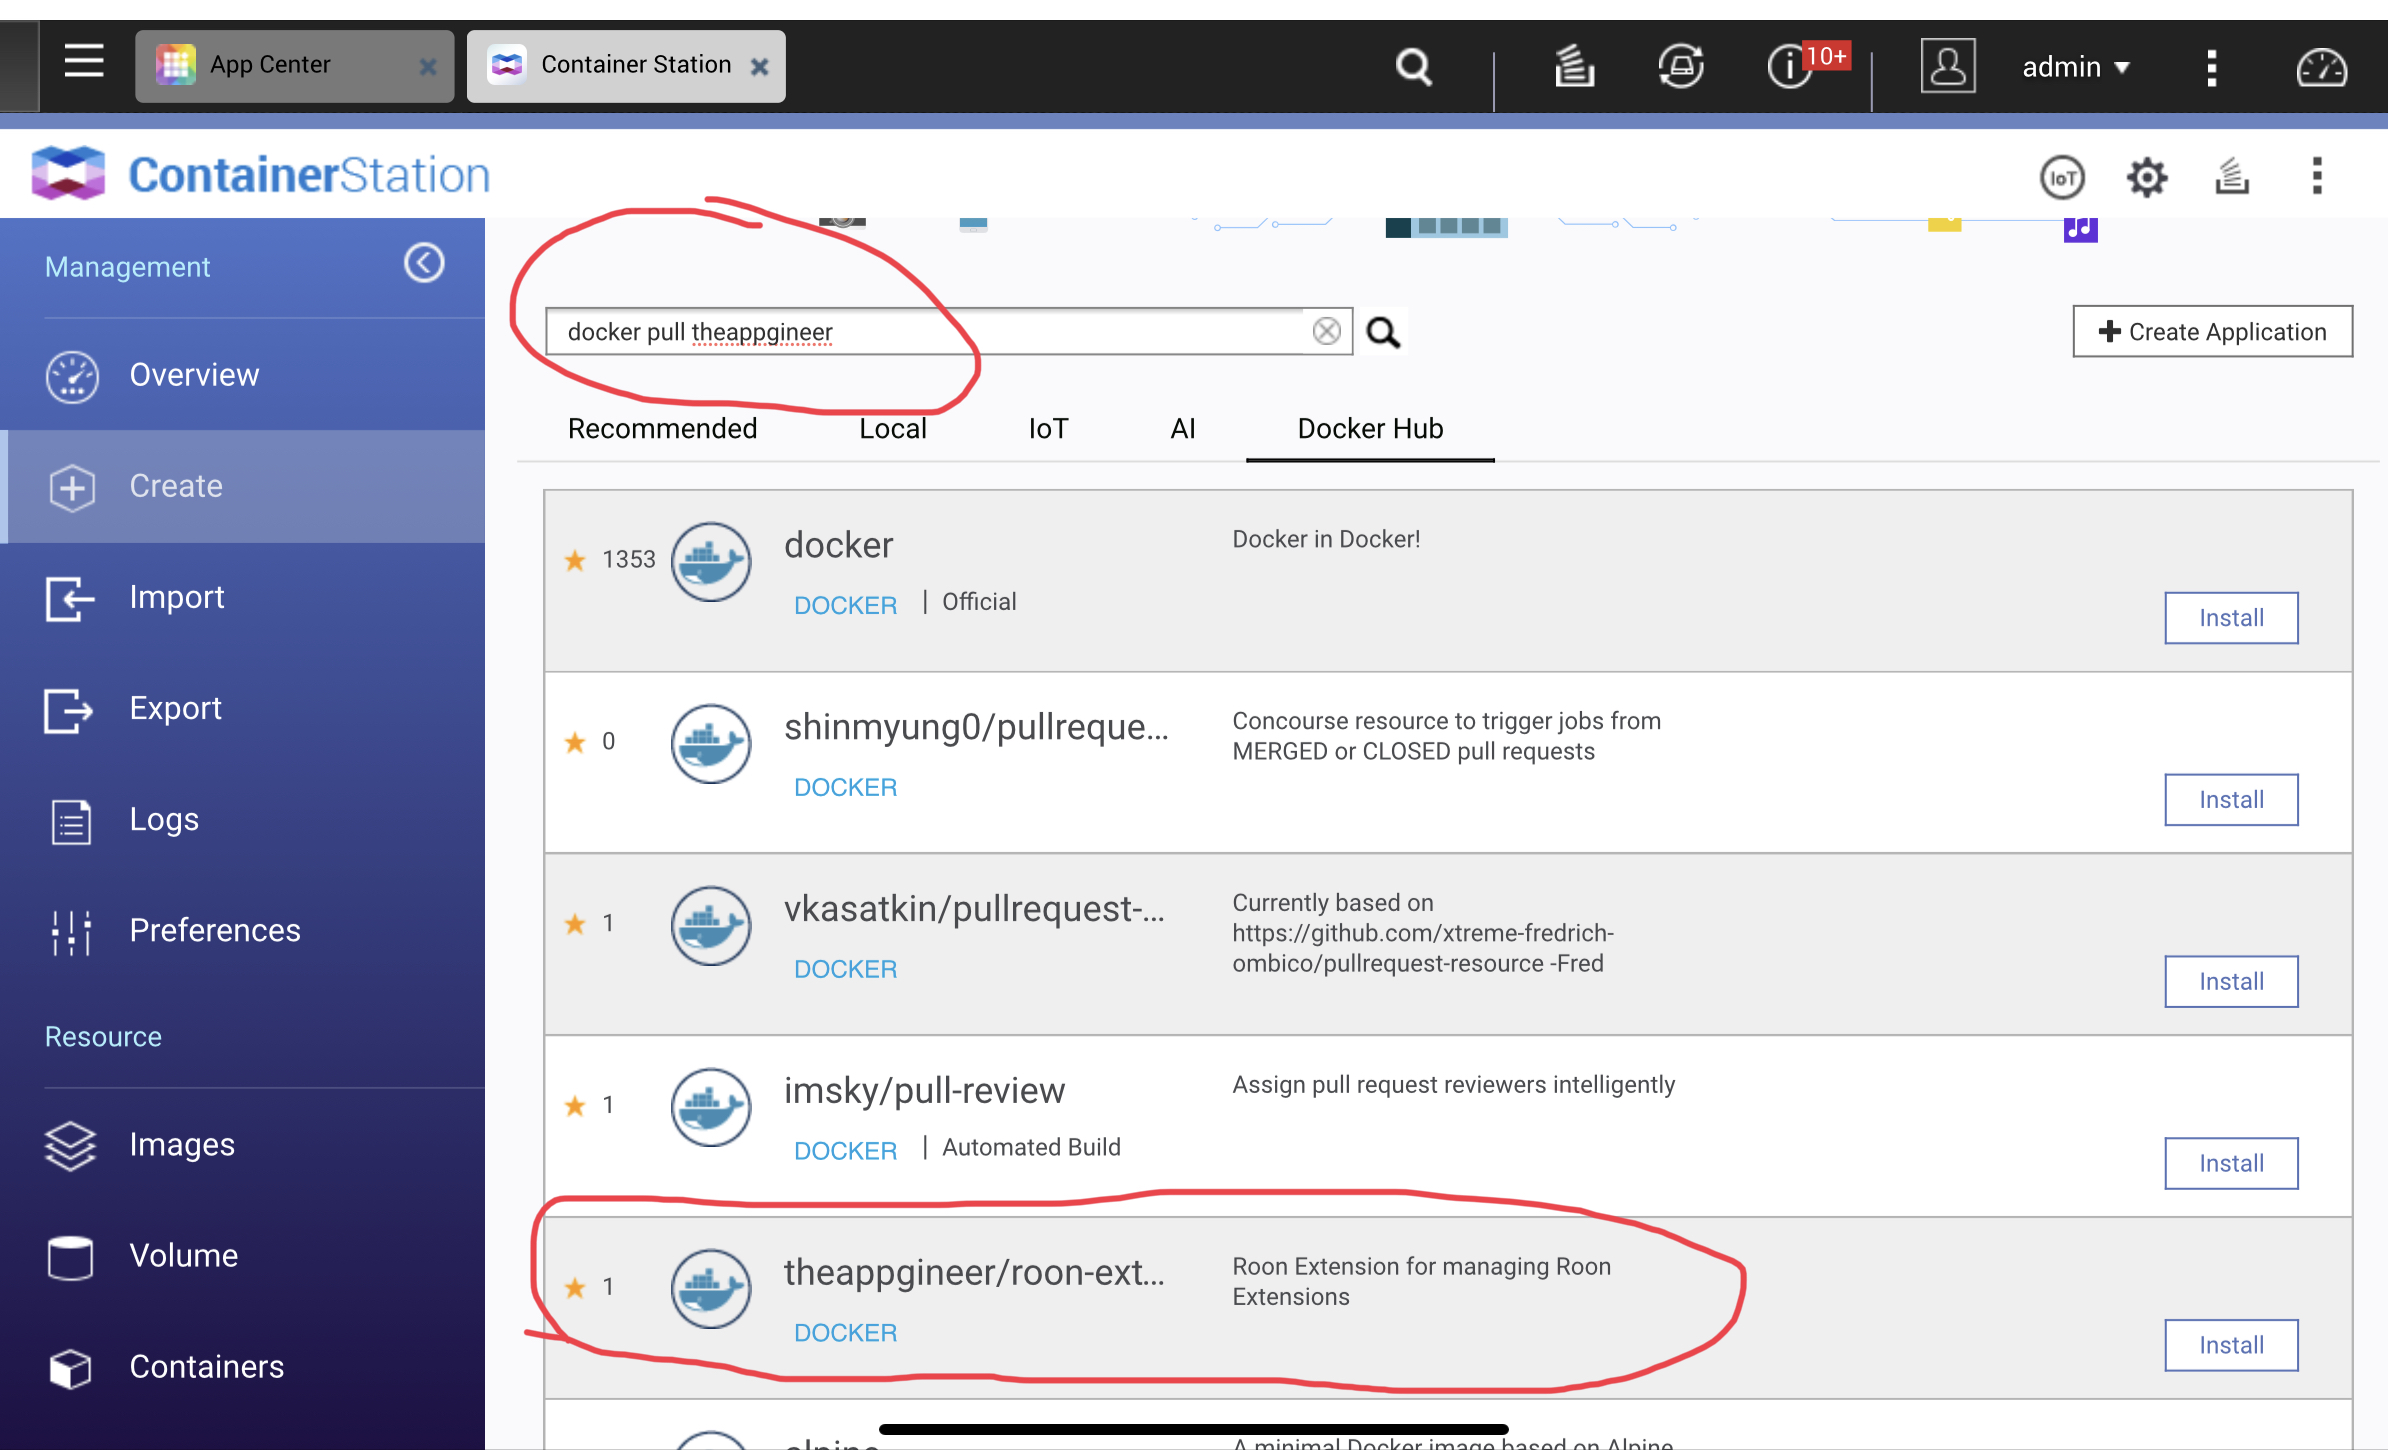The height and width of the screenshot is (1450, 2388).
Task: Install the official docker image
Action: (2231, 618)
